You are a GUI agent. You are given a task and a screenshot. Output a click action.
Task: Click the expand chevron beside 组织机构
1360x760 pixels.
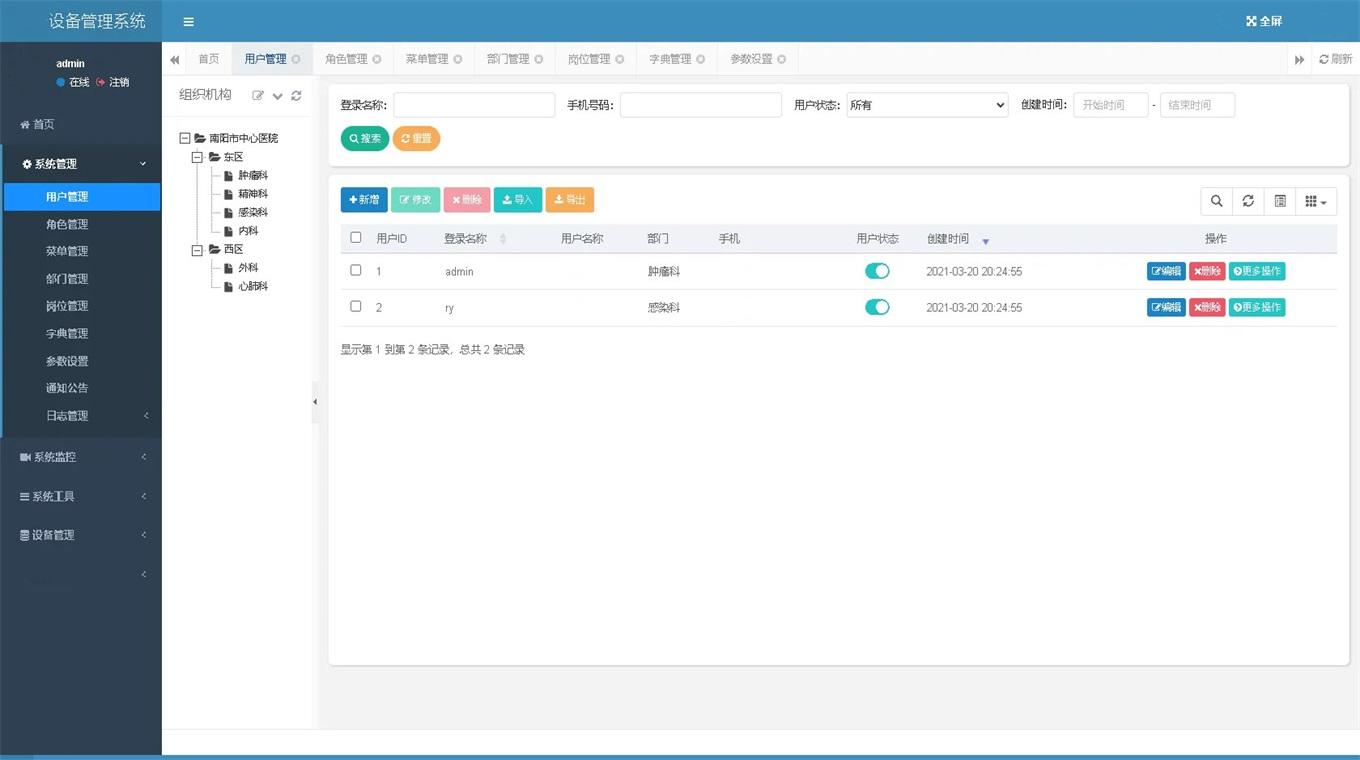click(x=278, y=96)
